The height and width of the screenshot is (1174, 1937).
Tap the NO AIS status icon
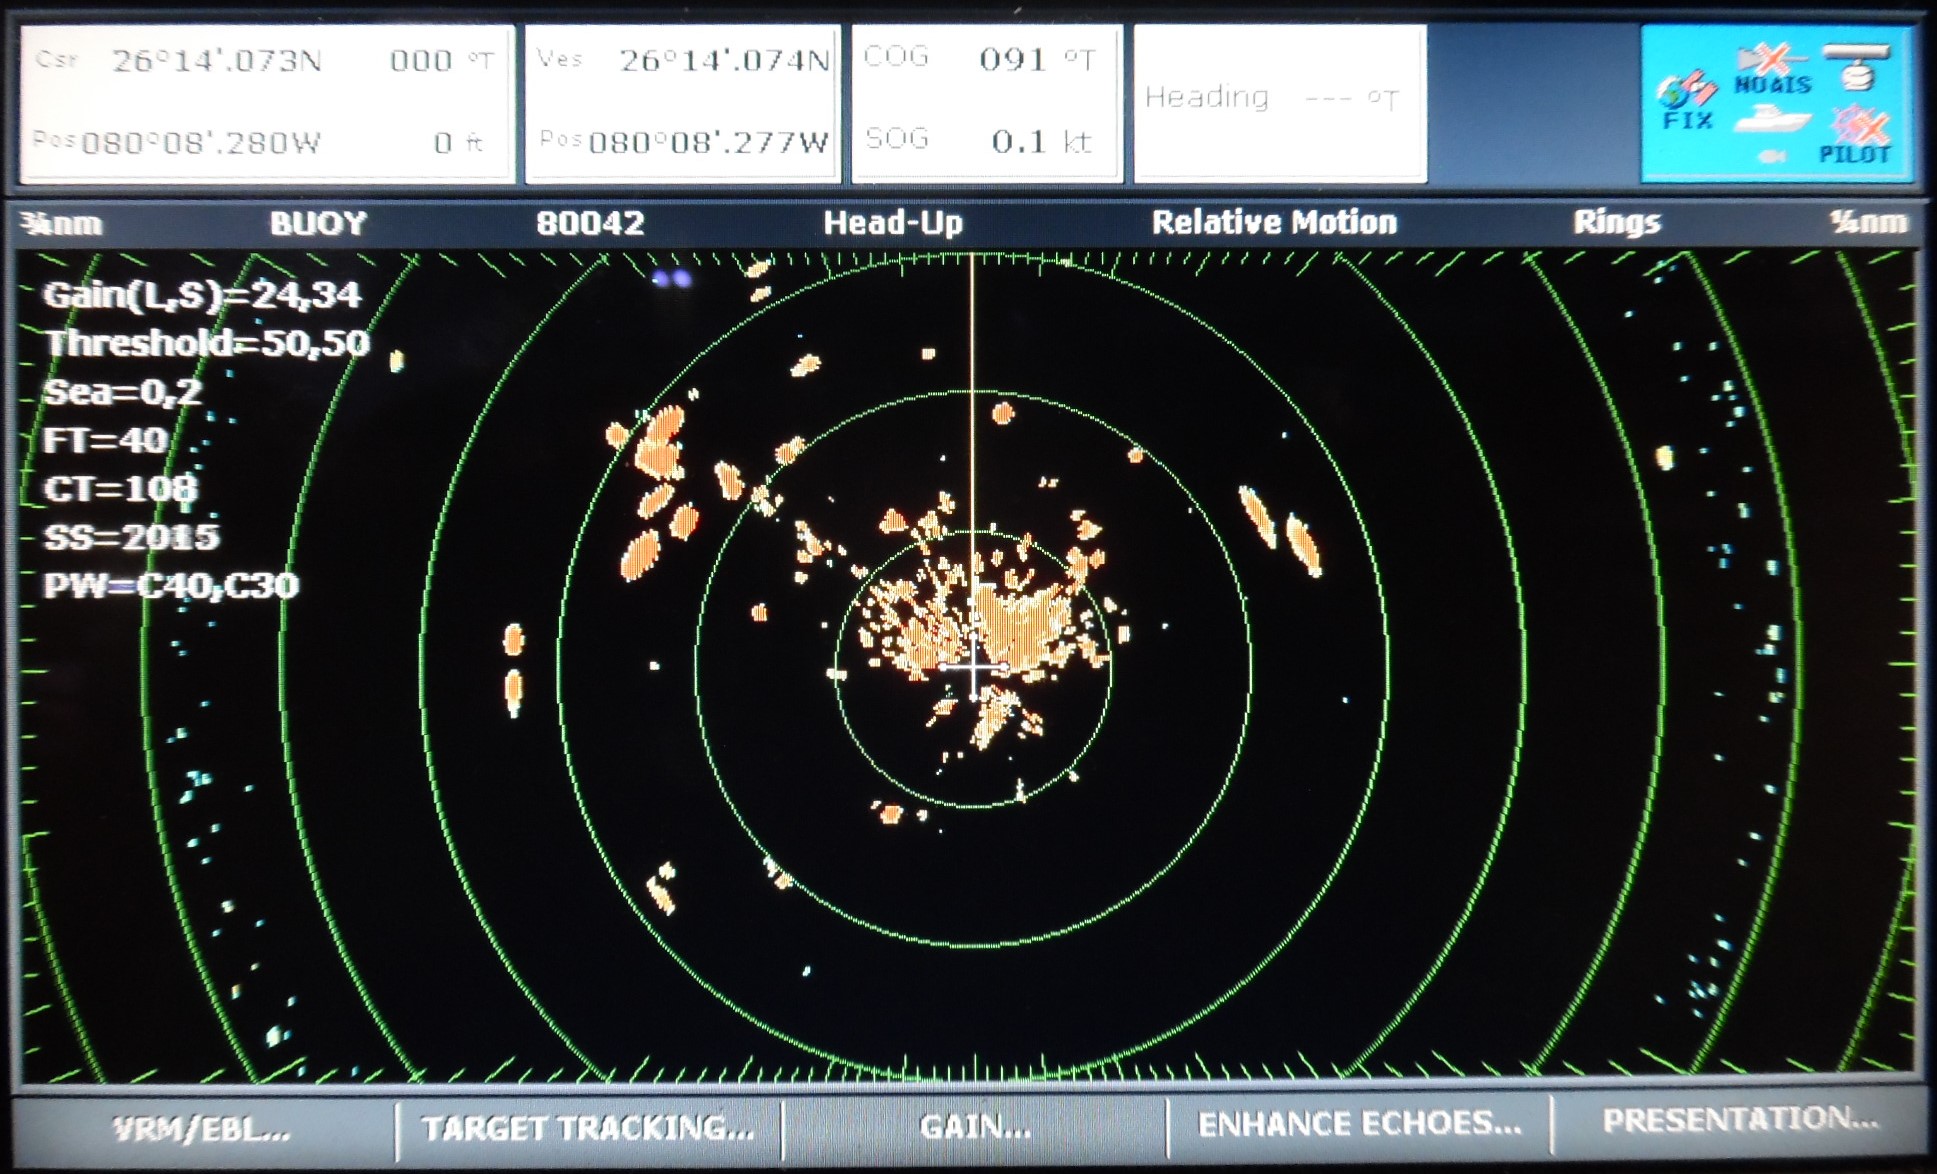click(x=1772, y=70)
